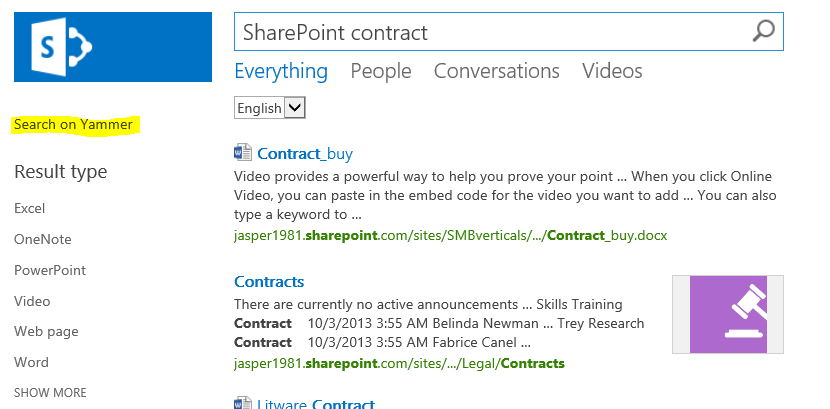The height and width of the screenshot is (409, 830).
Task: Filter results by PowerPoint type
Action: tap(50, 270)
